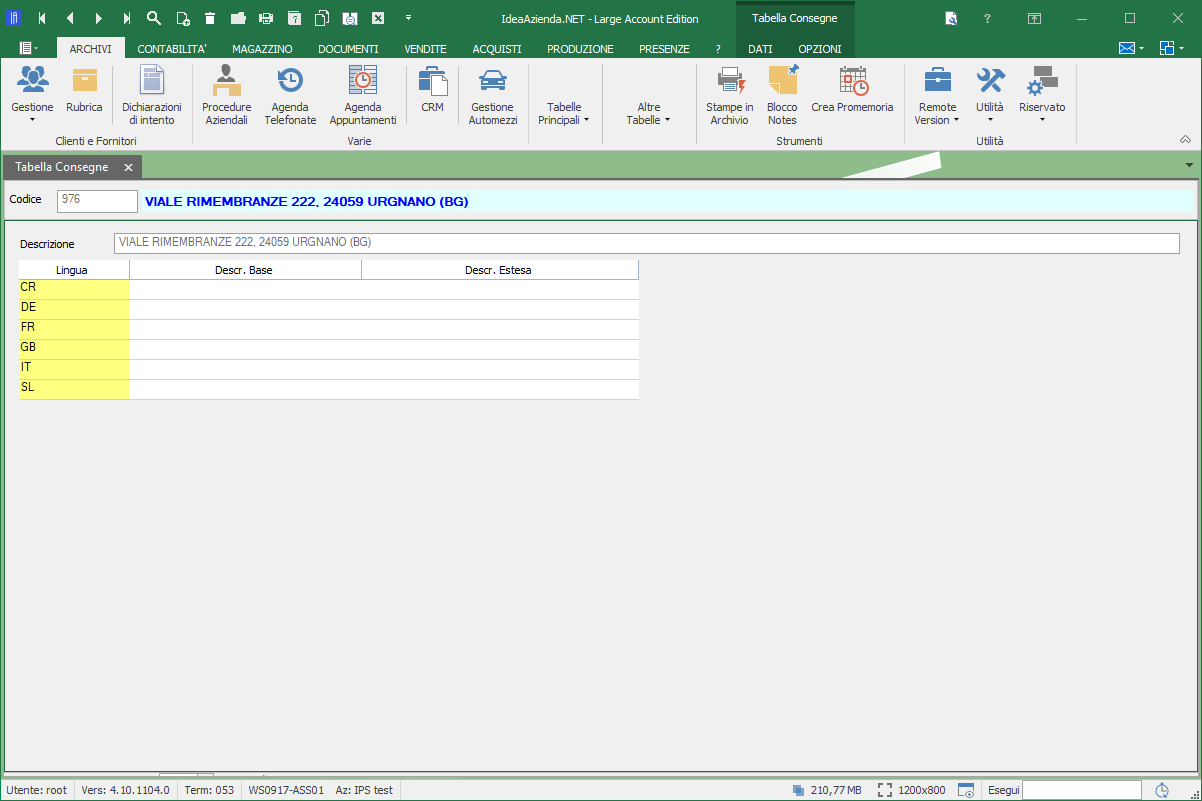This screenshot has height=801, width=1202.
Task: Create new record with page-plus icon
Action: coord(182,18)
